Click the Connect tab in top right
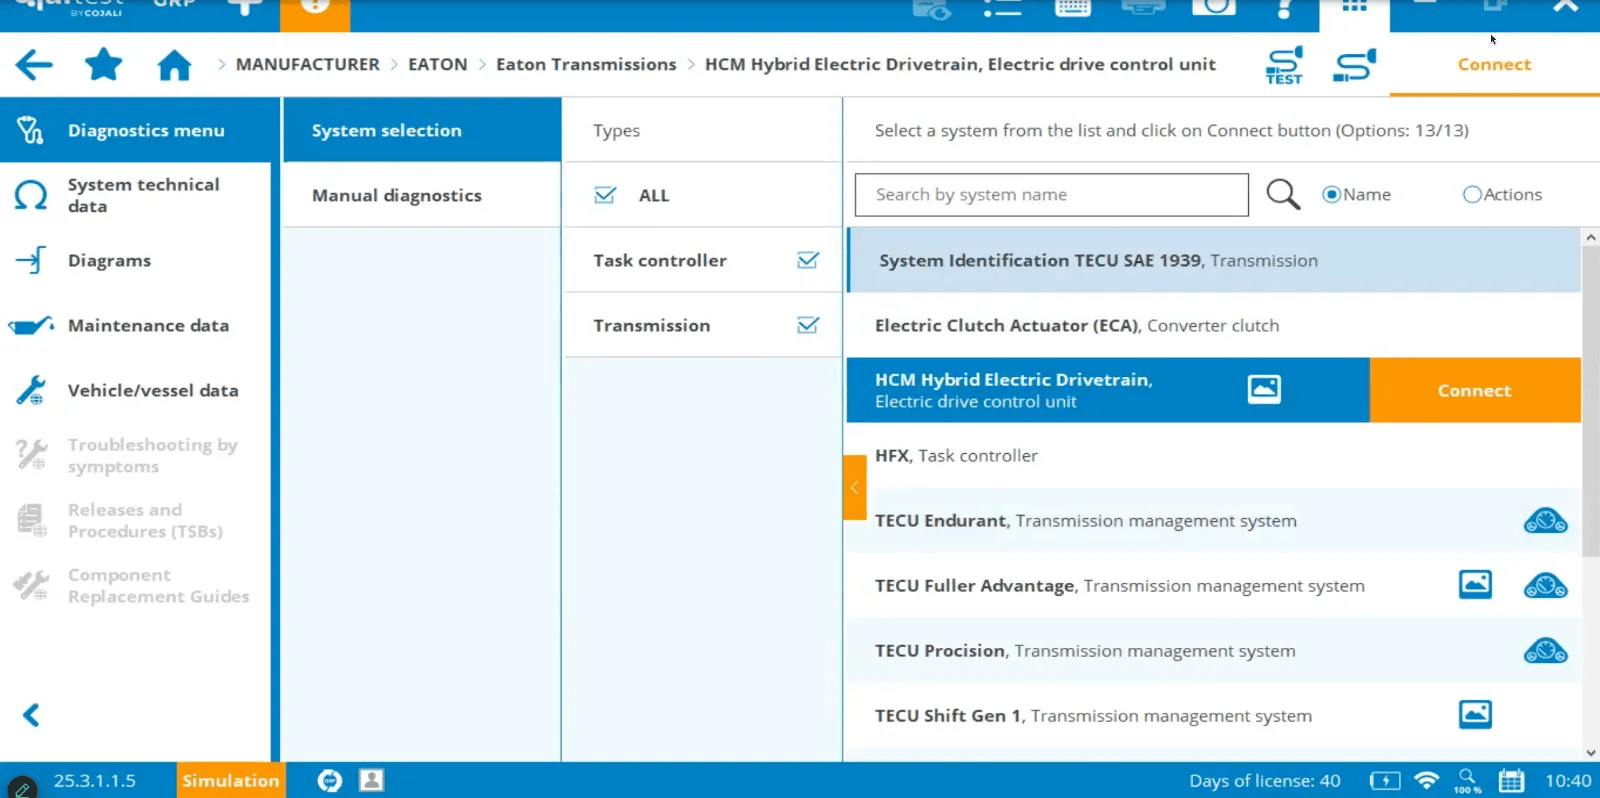This screenshot has width=1600, height=798. point(1494,65)
